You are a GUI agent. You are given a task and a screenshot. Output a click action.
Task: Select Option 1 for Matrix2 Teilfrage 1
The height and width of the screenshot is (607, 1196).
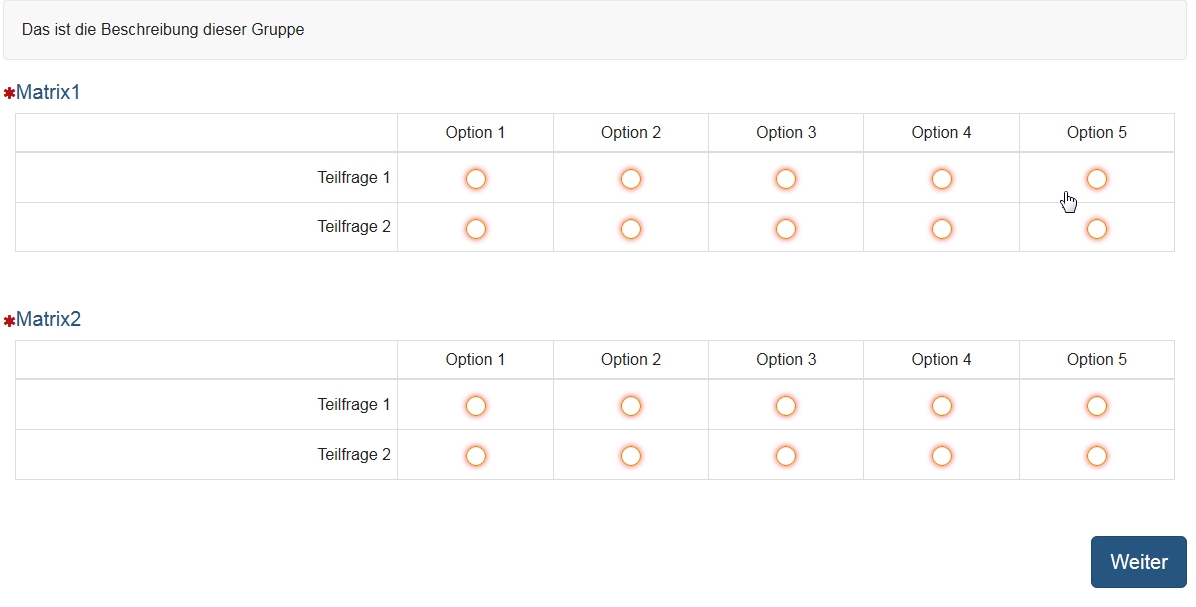tap(476, 406)
